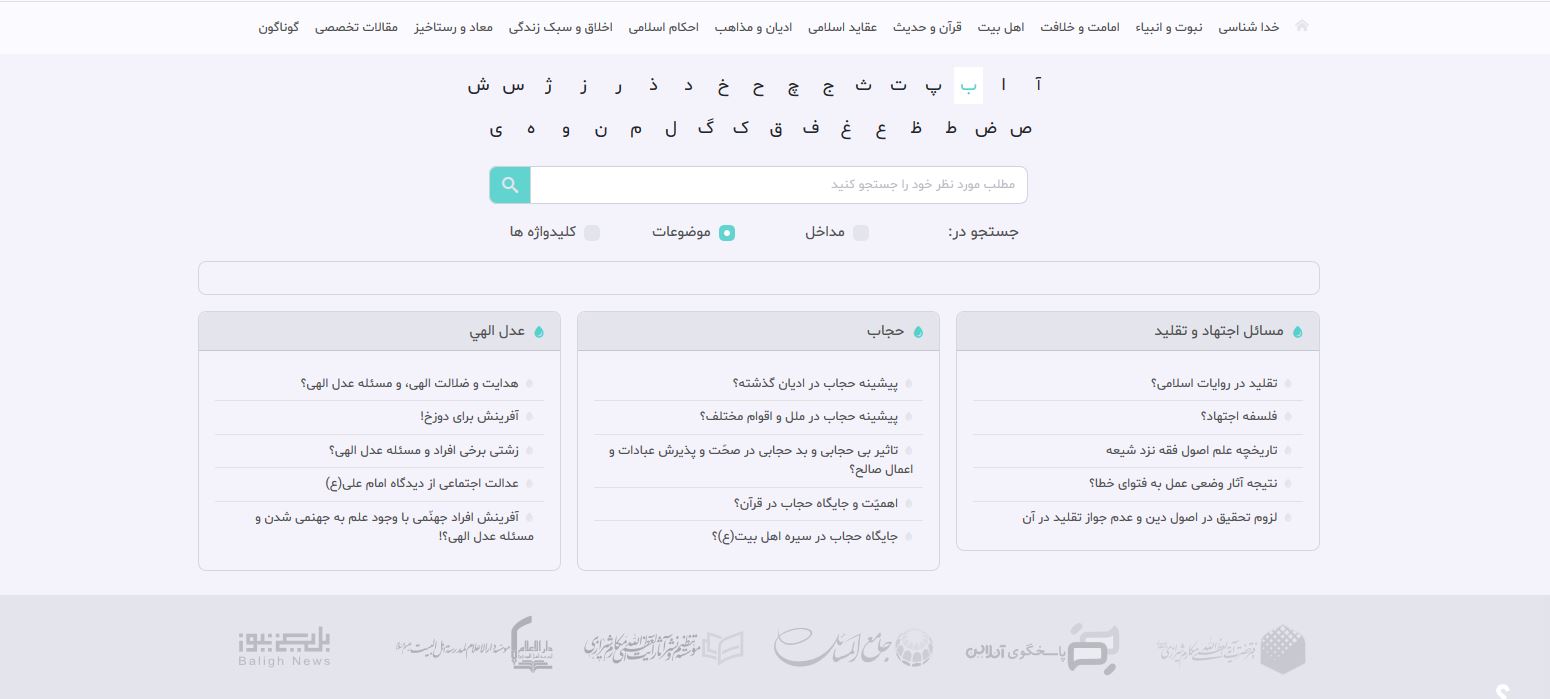This screenshot has height=699, width=1550.
Task: Click the drop icon beside حجاب heading
Action: tap(918, 332)
